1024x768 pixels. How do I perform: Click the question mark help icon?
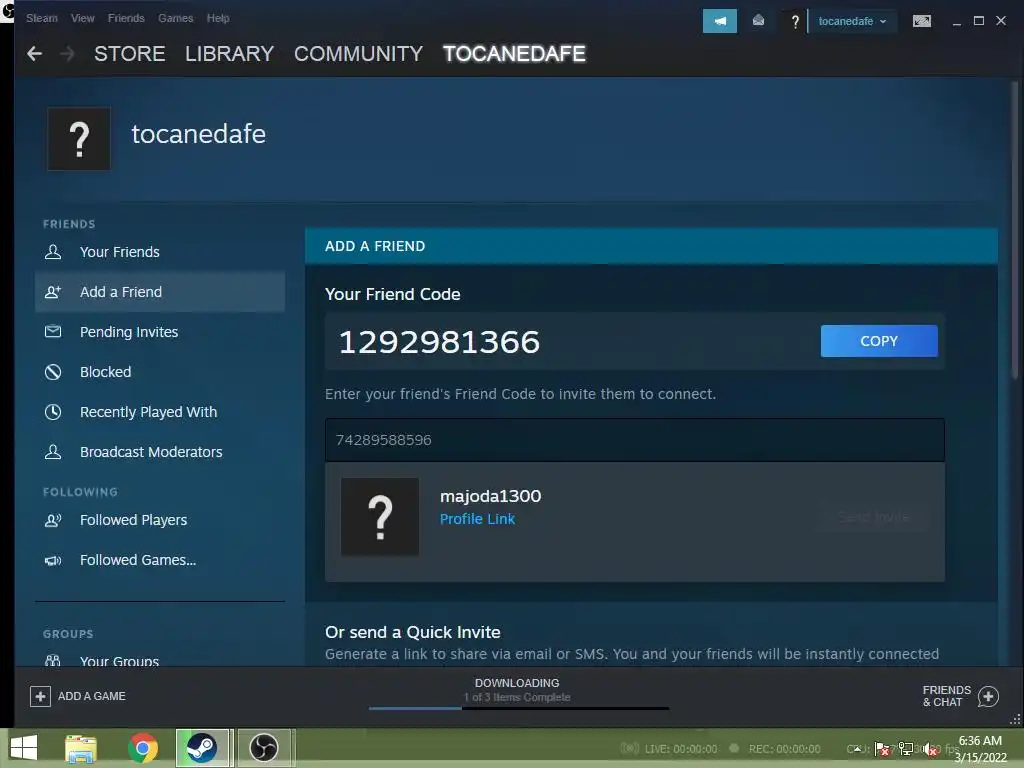point(795,22)
